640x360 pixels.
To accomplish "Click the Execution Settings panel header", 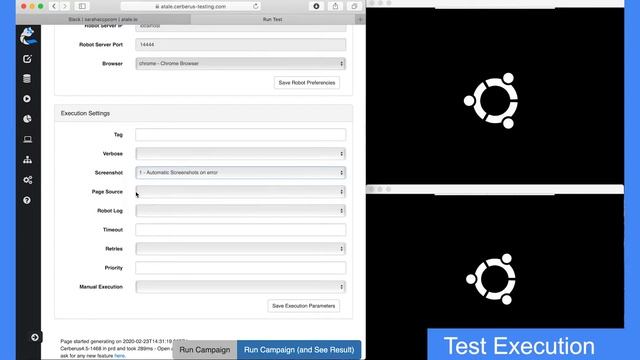I will click(204, 113).
